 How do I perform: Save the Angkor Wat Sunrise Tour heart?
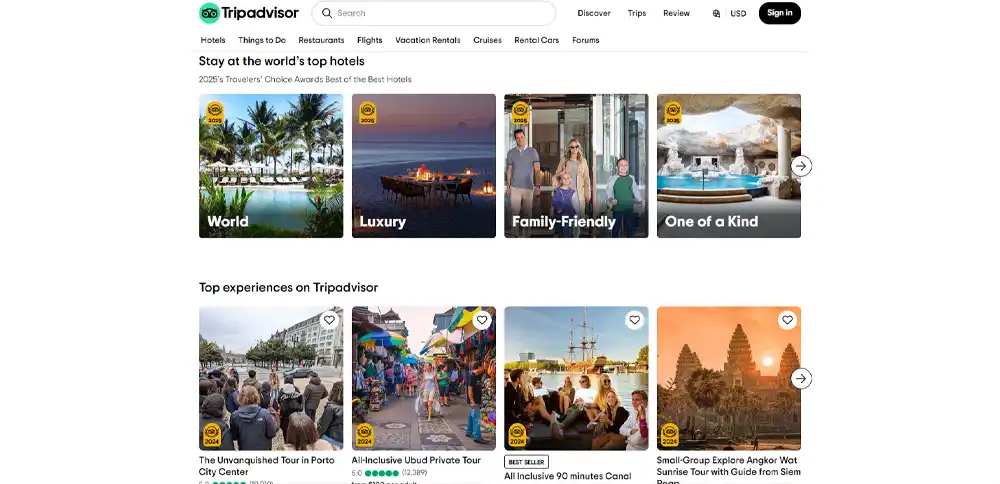[788, 320]
